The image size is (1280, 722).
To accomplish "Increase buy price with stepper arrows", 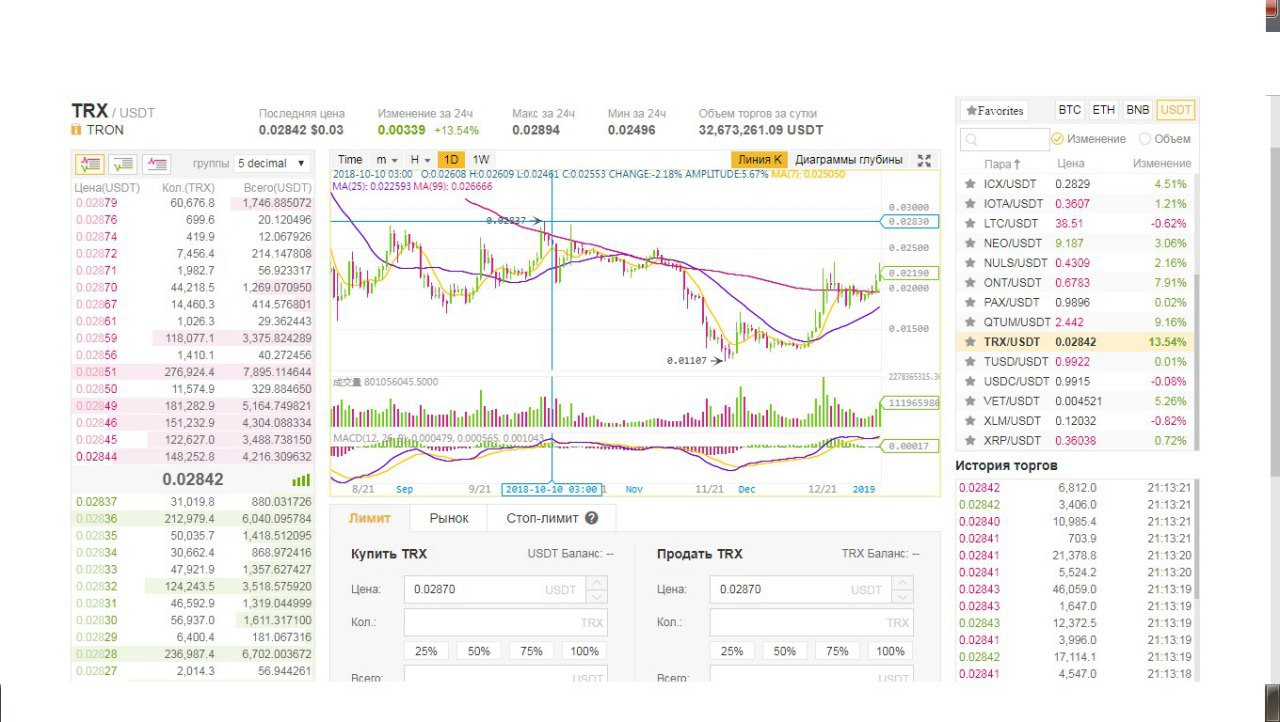I will [x=596, y=583].
